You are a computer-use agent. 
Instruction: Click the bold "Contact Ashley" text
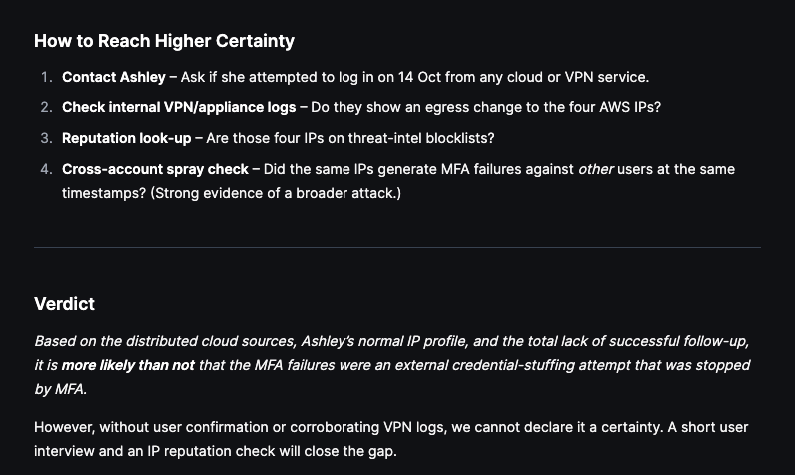(114, 77)
